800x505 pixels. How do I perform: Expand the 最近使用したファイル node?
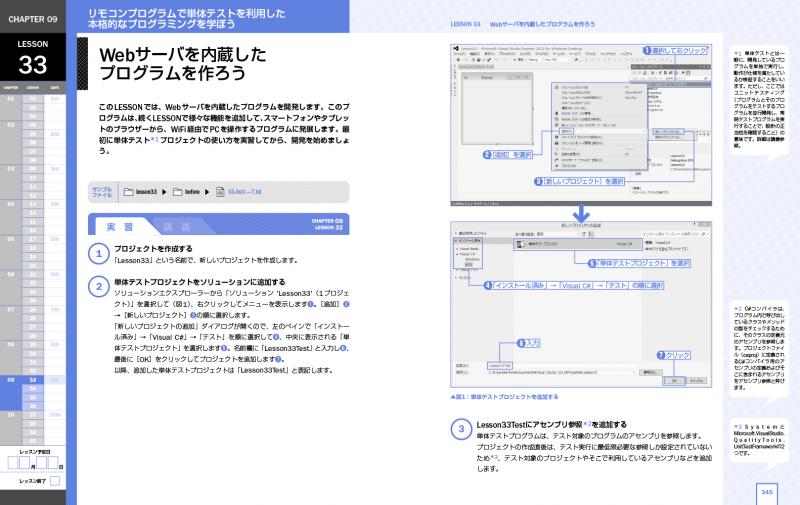click(x=455, y=233)
